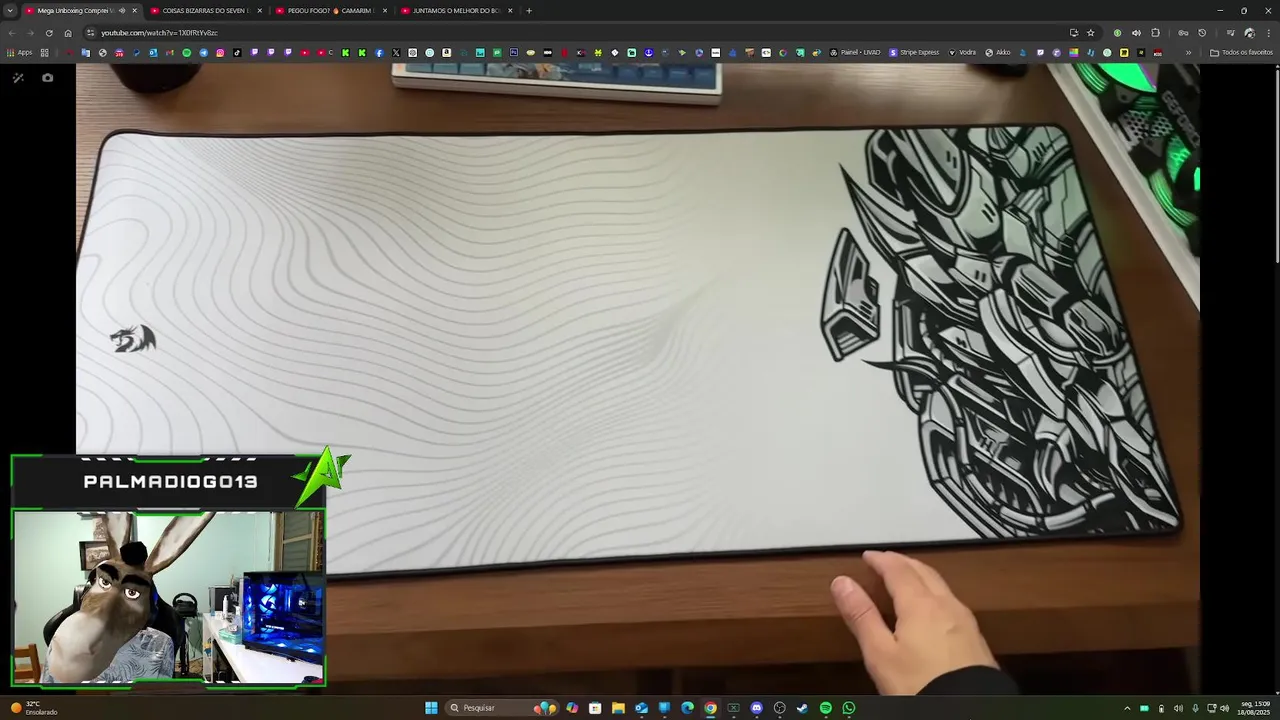This screenshot has width=1280, height=720.
Task: Open the browser media/volume control extension
Action: pyautogui.click(x=1136, y=33)
